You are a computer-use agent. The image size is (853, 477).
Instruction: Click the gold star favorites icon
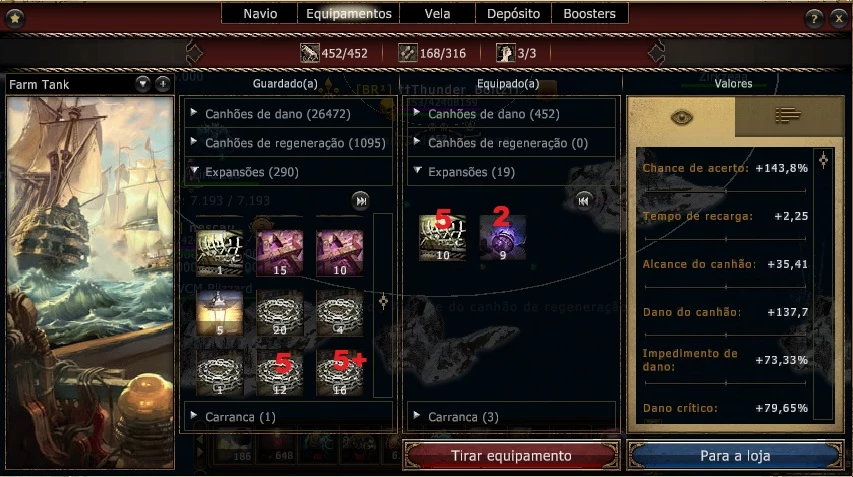pyautogui.click(x=15, y=18)
